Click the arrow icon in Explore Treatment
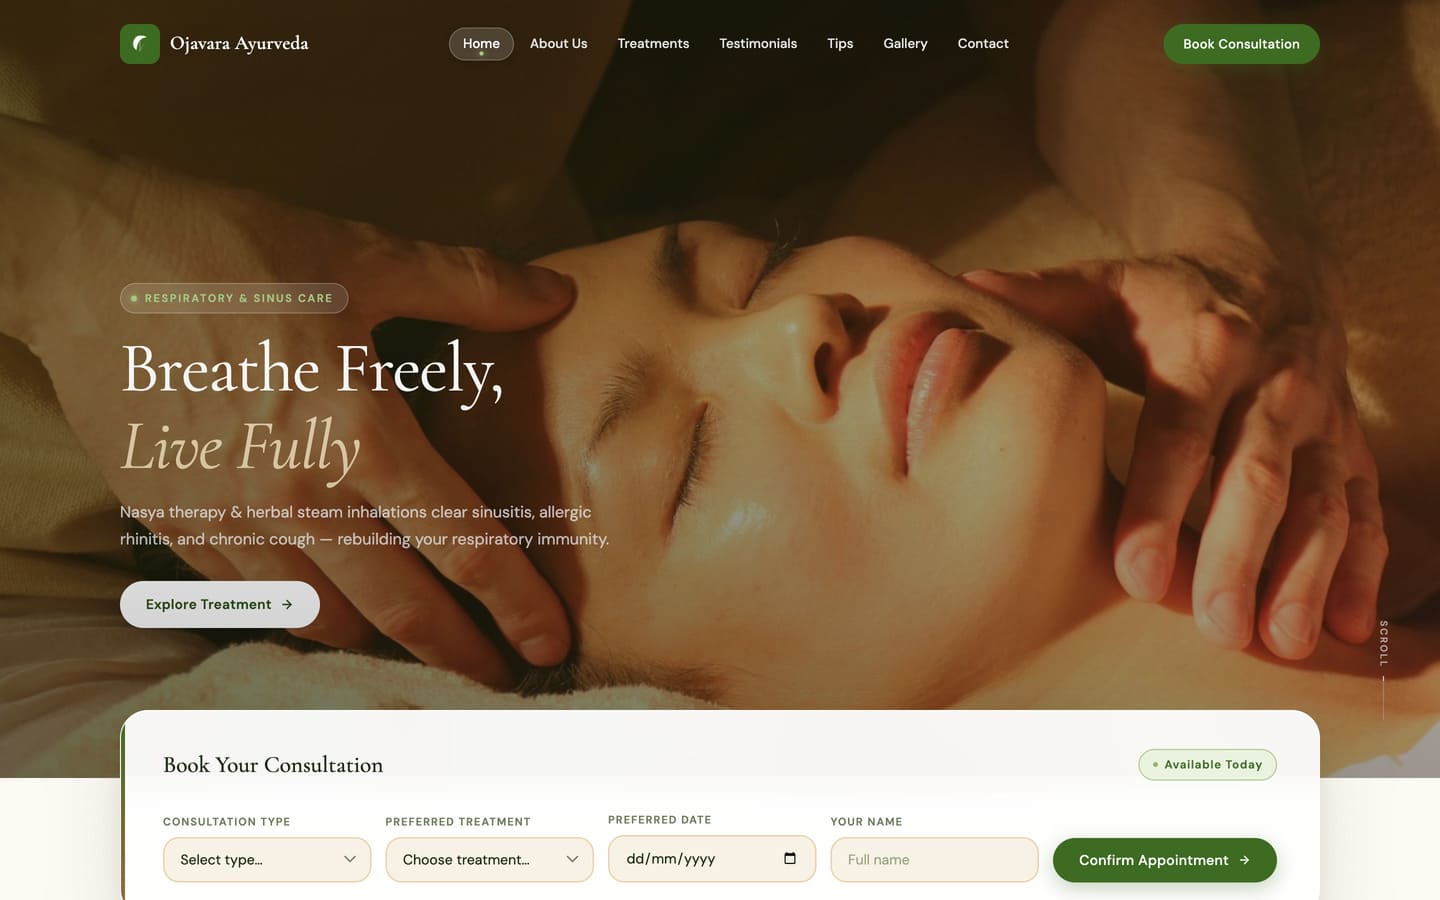1440x900 pixels. (x=287, y=605)
